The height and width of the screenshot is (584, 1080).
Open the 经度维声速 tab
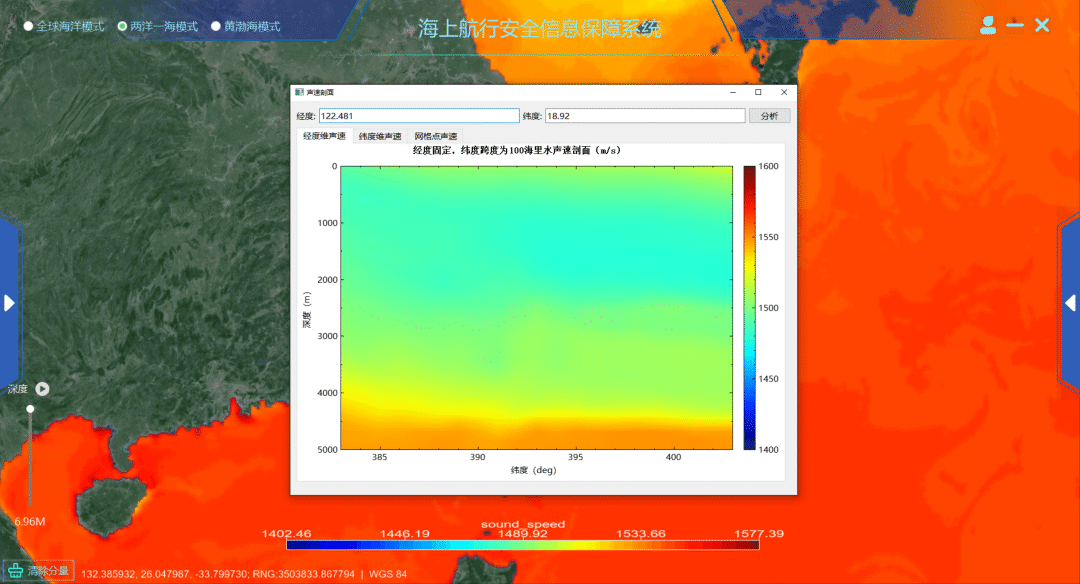pyautogui.click(x=324, y=136)
